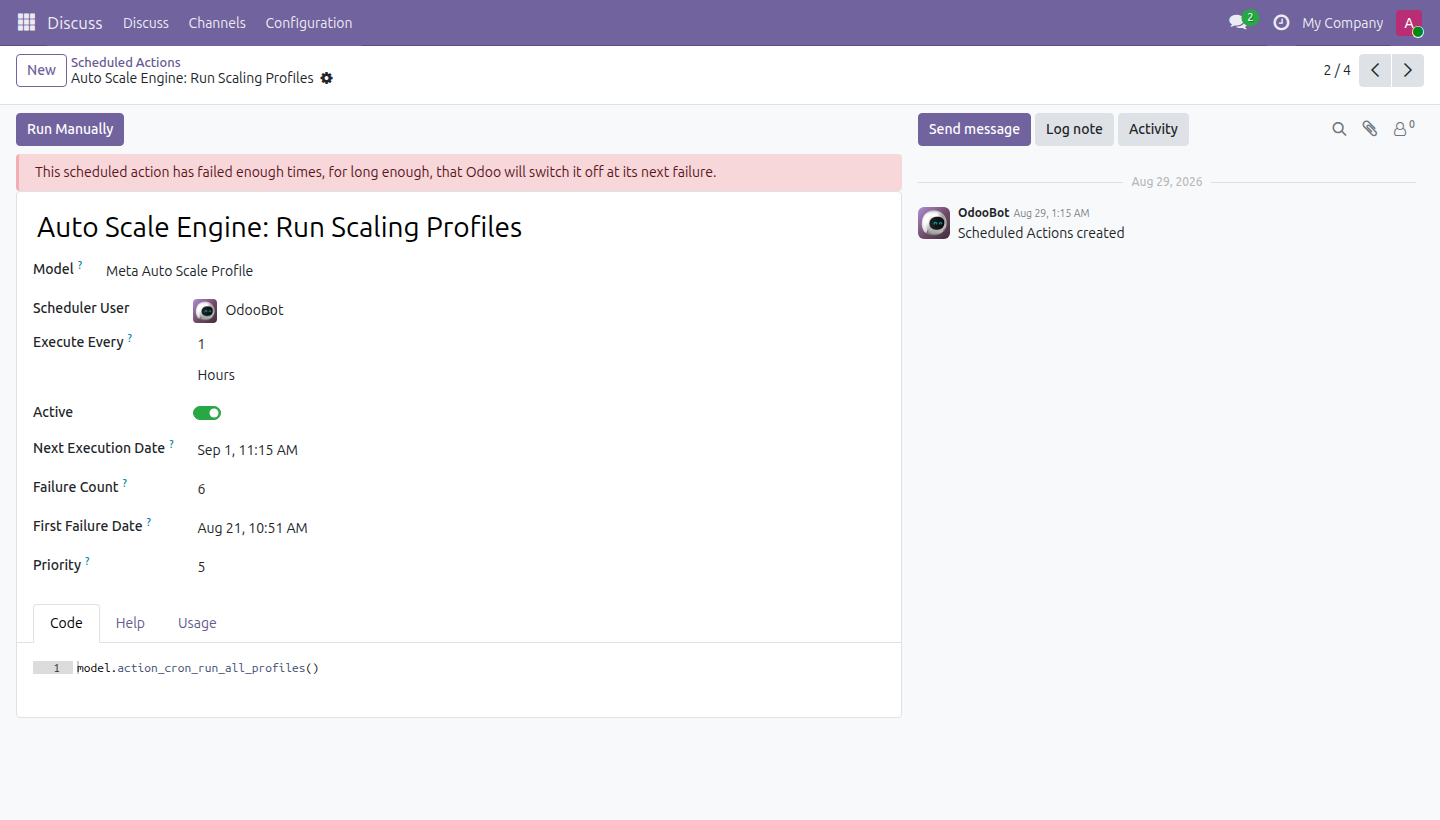Show help tooltip for First Failure Date

tap(149, 522)
